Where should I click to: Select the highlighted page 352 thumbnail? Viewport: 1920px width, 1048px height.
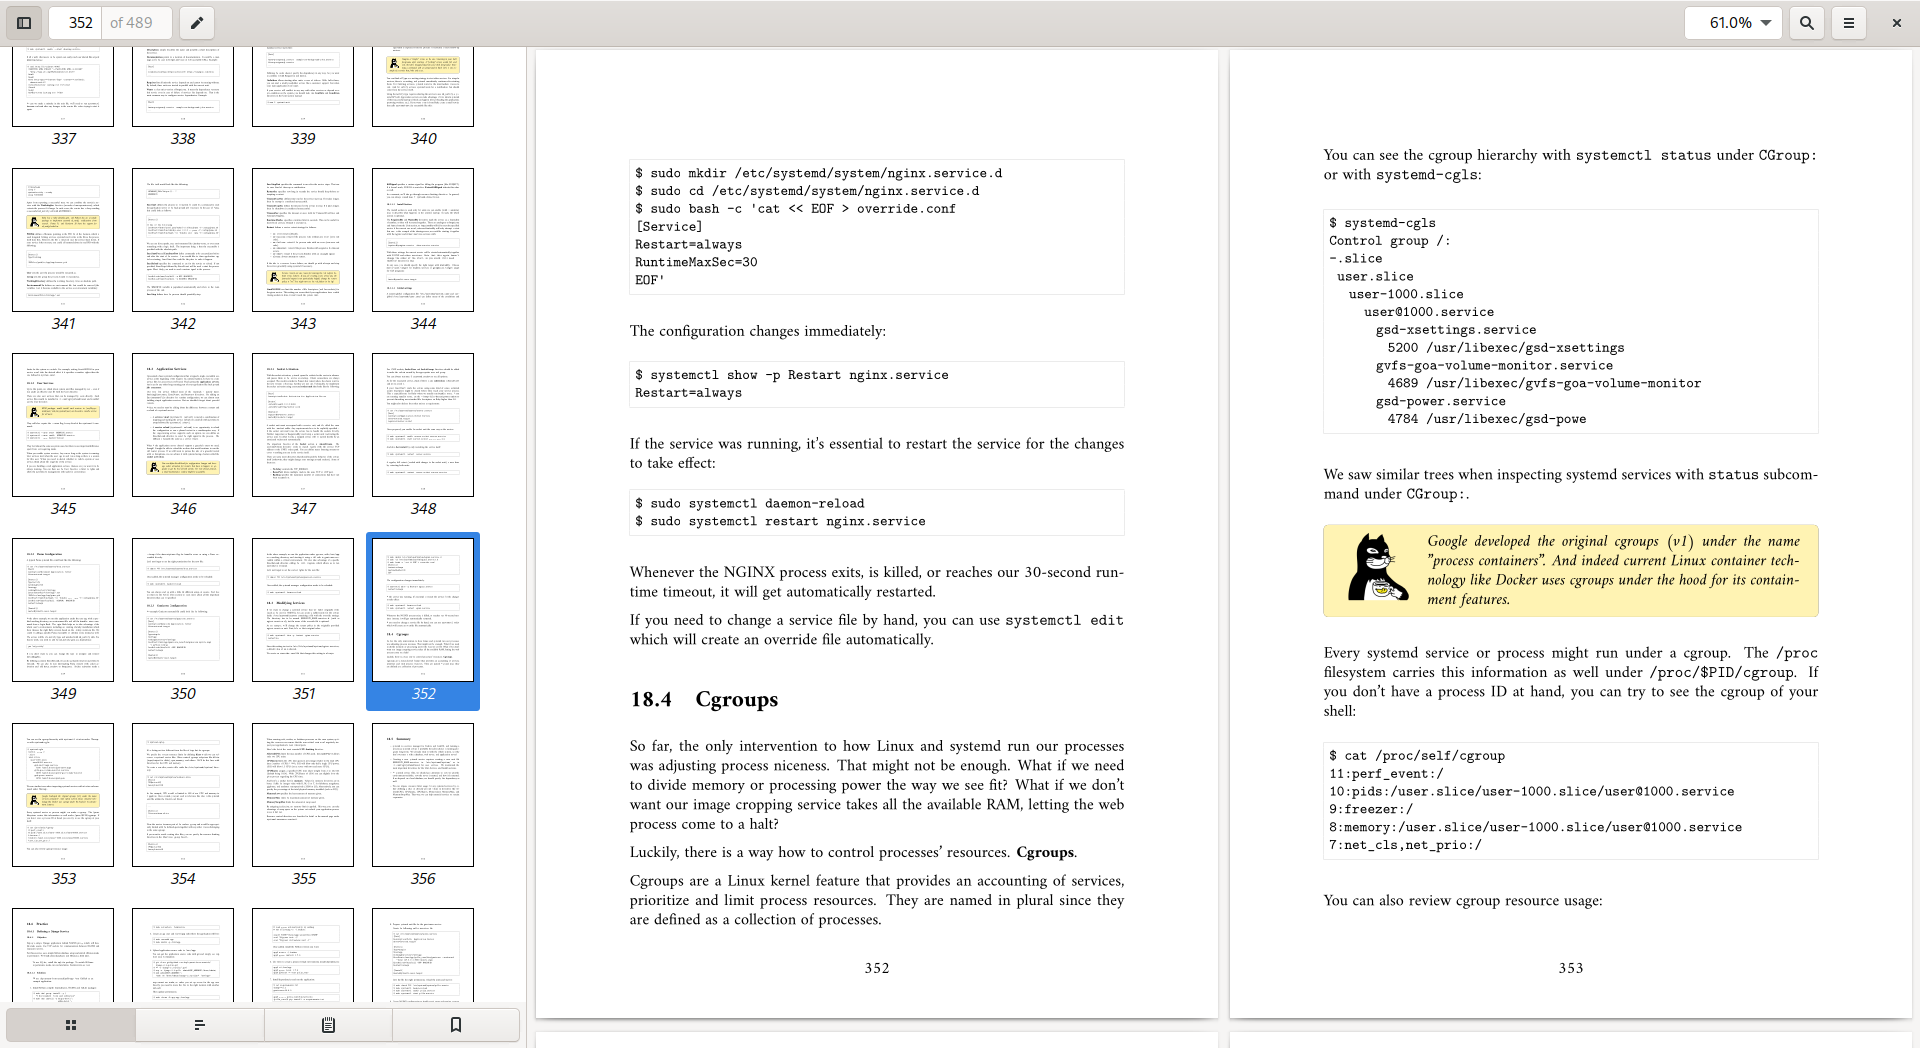[x=423, y=610]
